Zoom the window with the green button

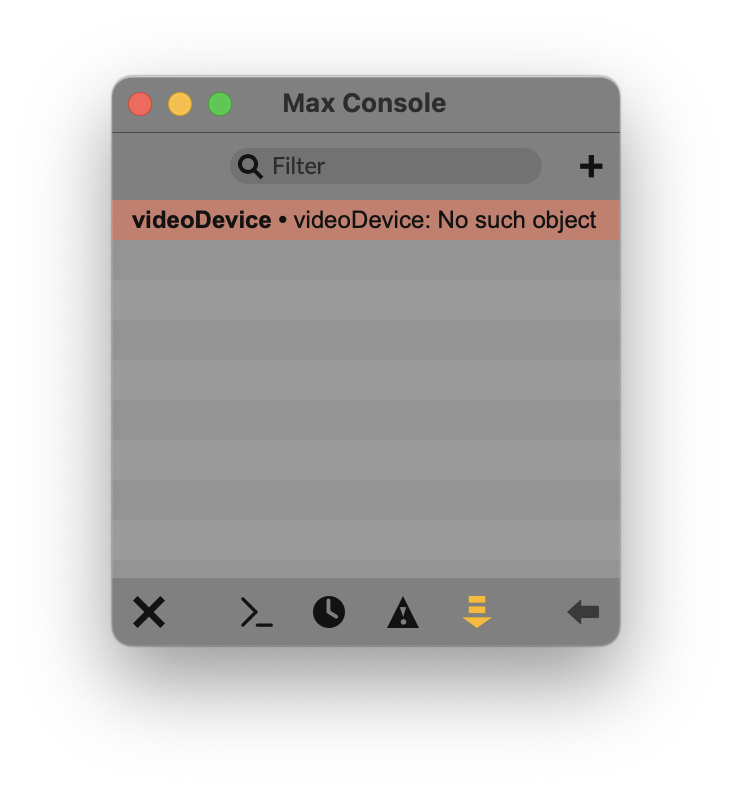[x=220, y=104]
